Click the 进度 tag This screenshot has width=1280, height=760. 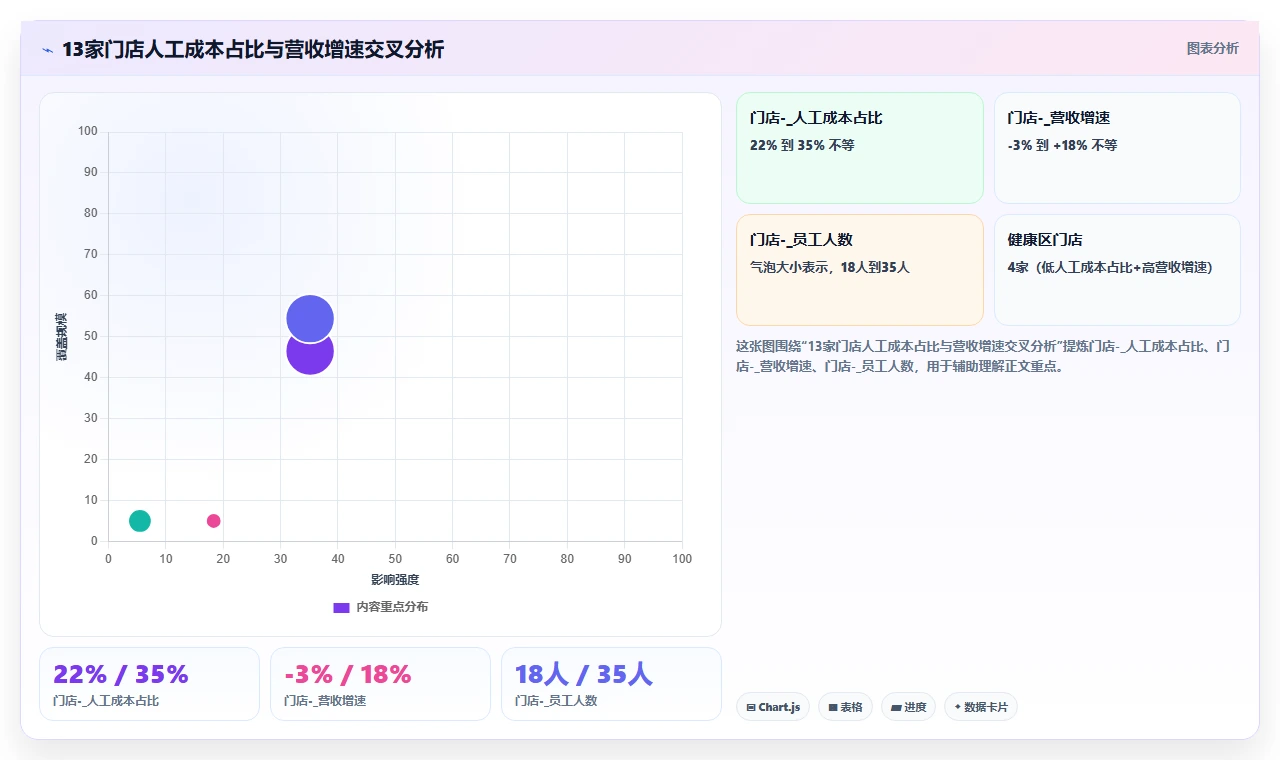pyautogui.click(x=908, y=707)
